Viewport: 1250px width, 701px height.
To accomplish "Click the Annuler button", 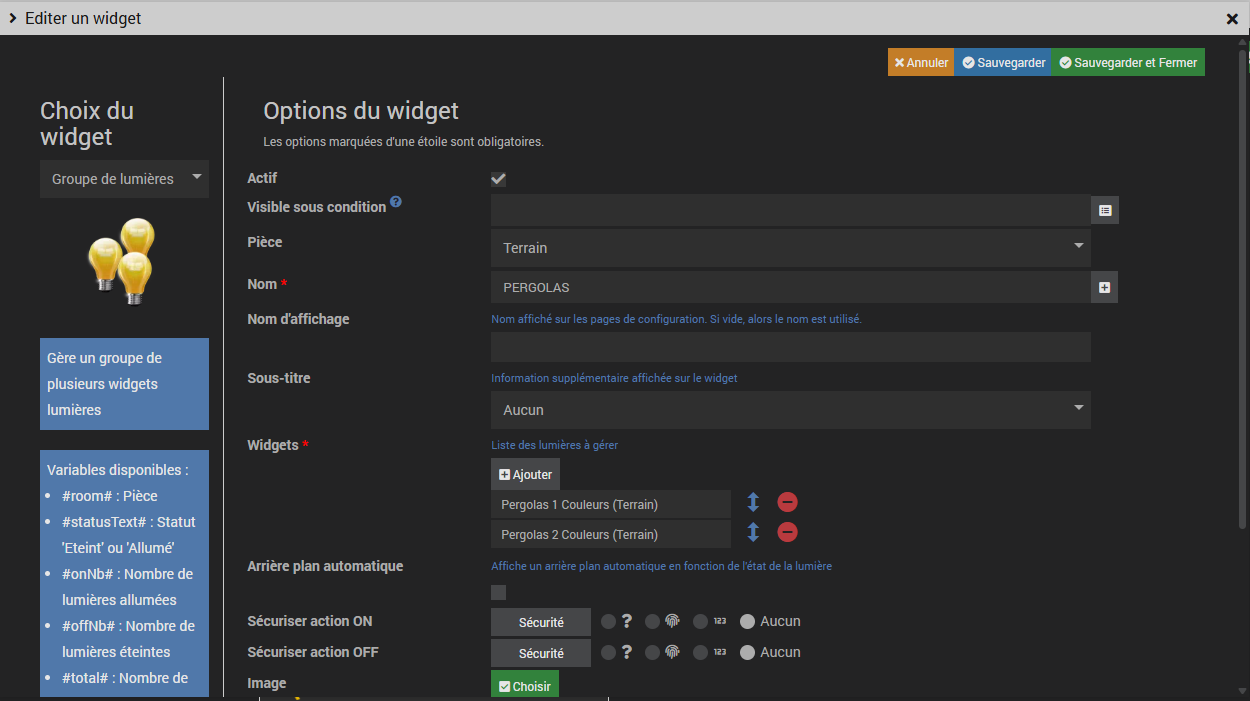I will pos(921,62).
